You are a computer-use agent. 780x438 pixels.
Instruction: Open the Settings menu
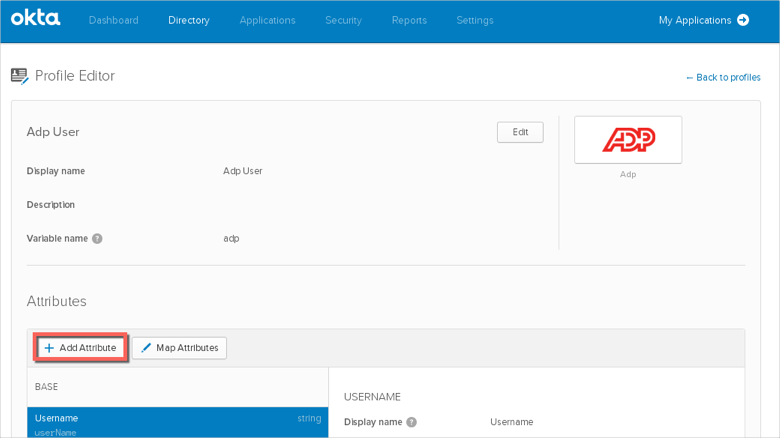coord(474,20)
